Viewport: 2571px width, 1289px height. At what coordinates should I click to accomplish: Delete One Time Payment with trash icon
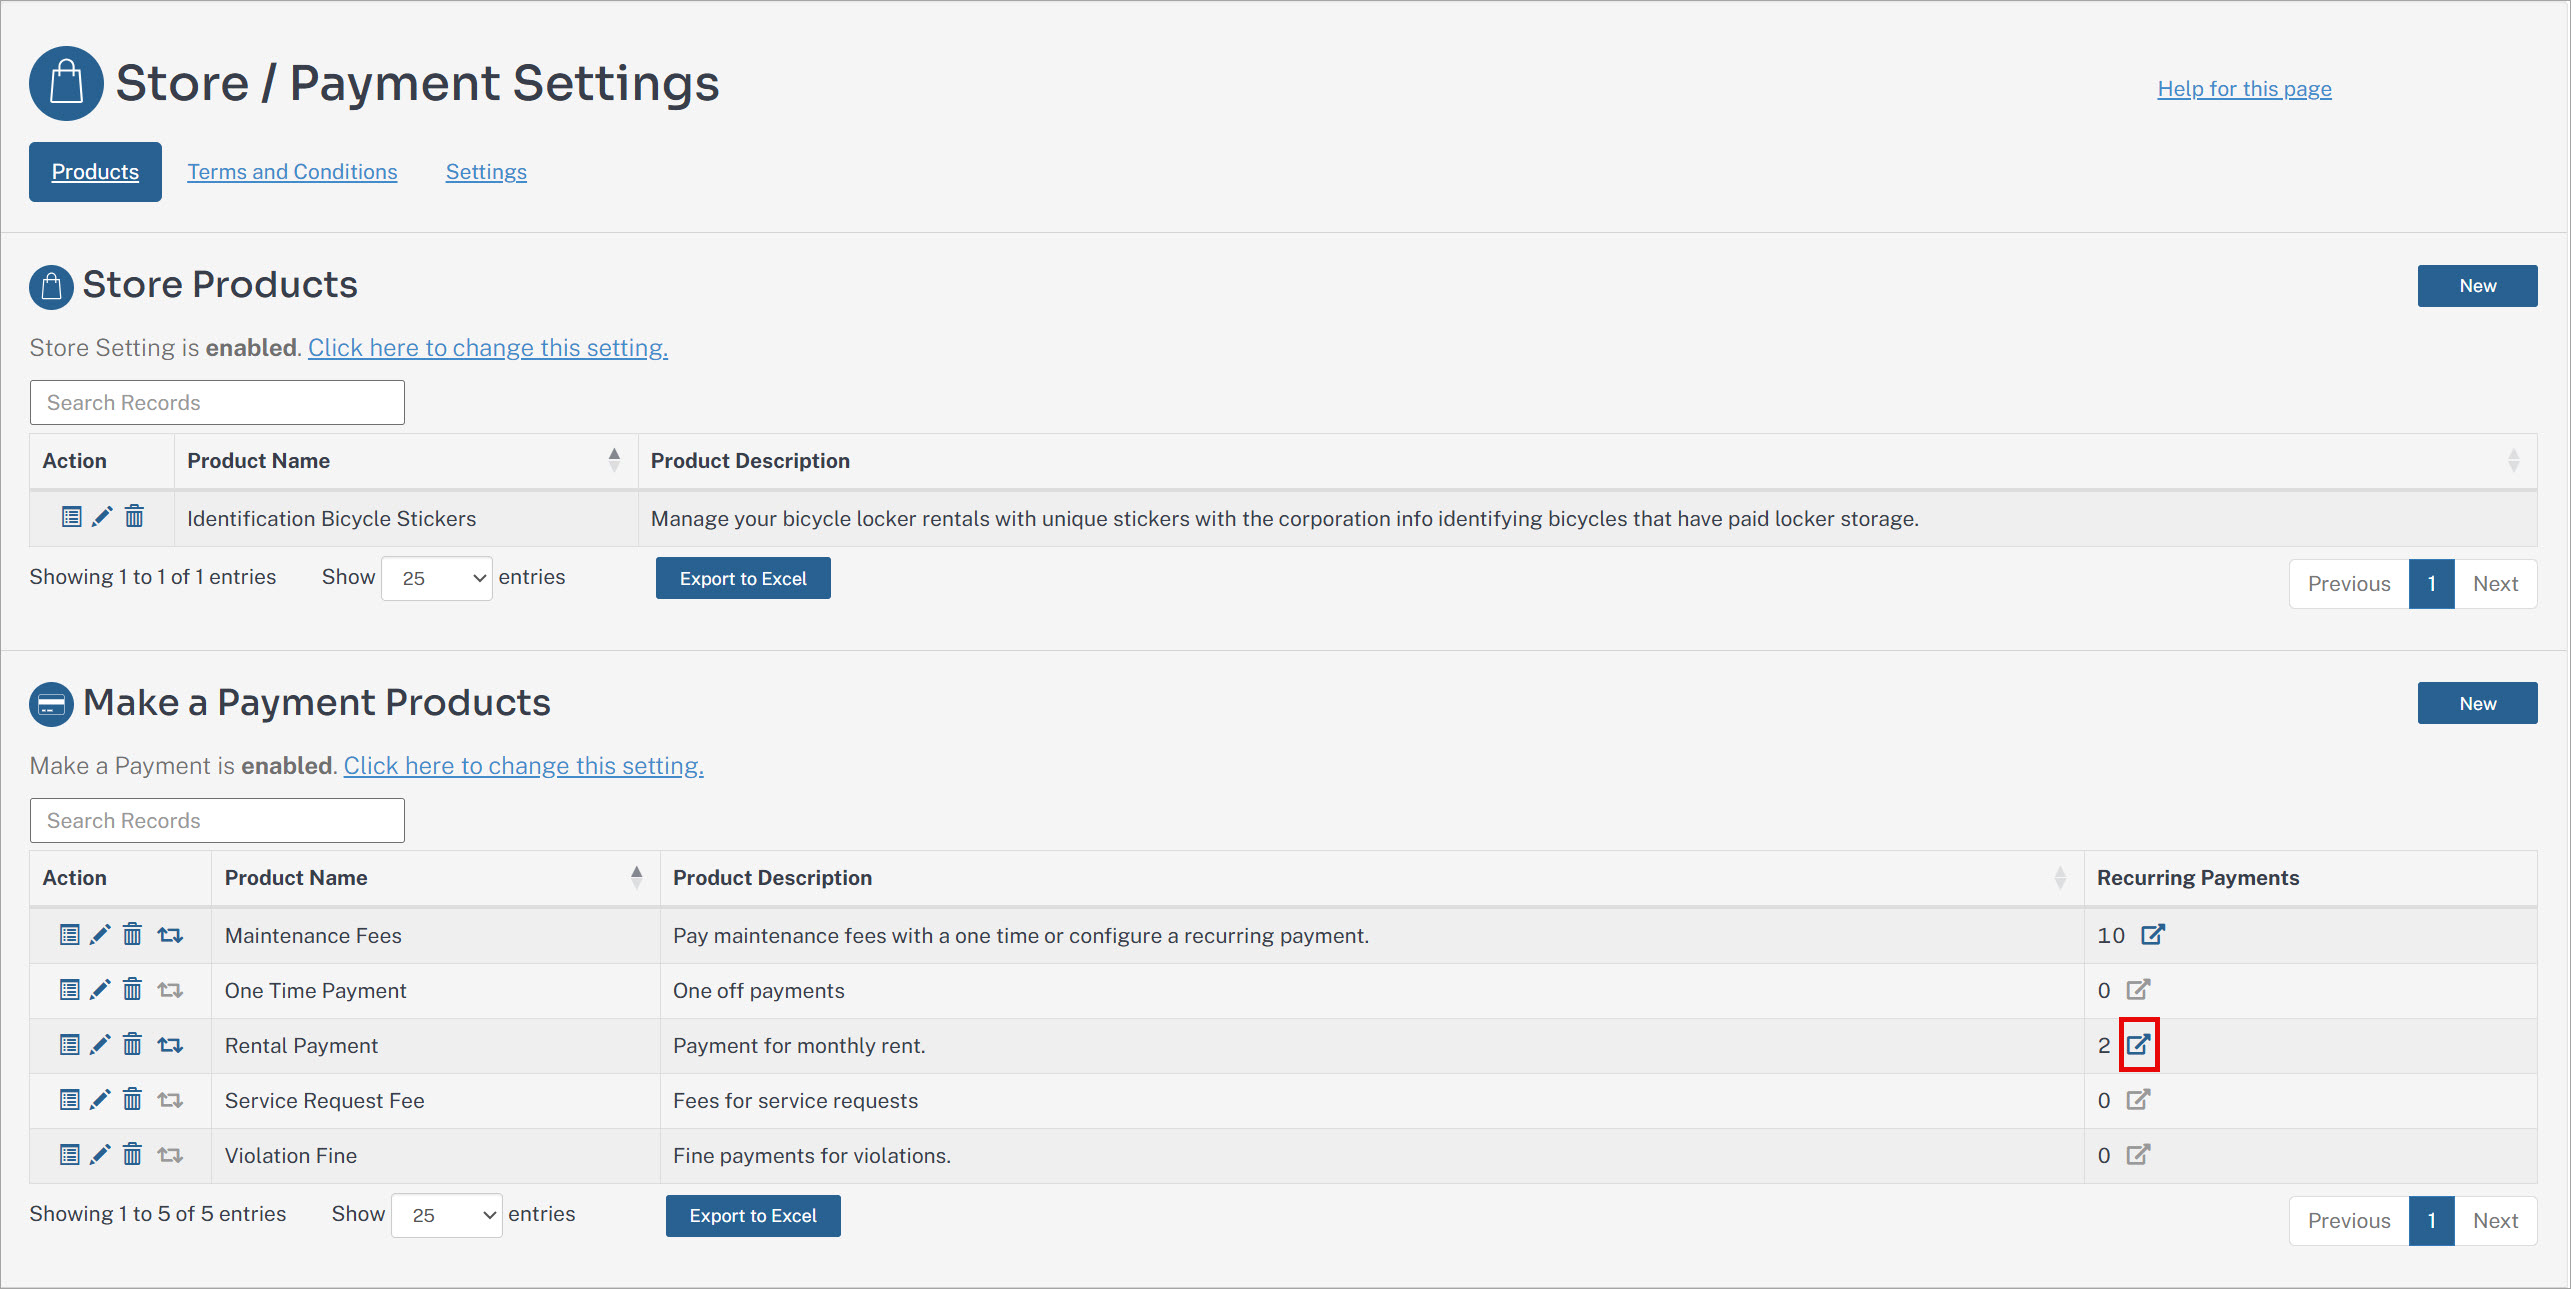(132, 990)
